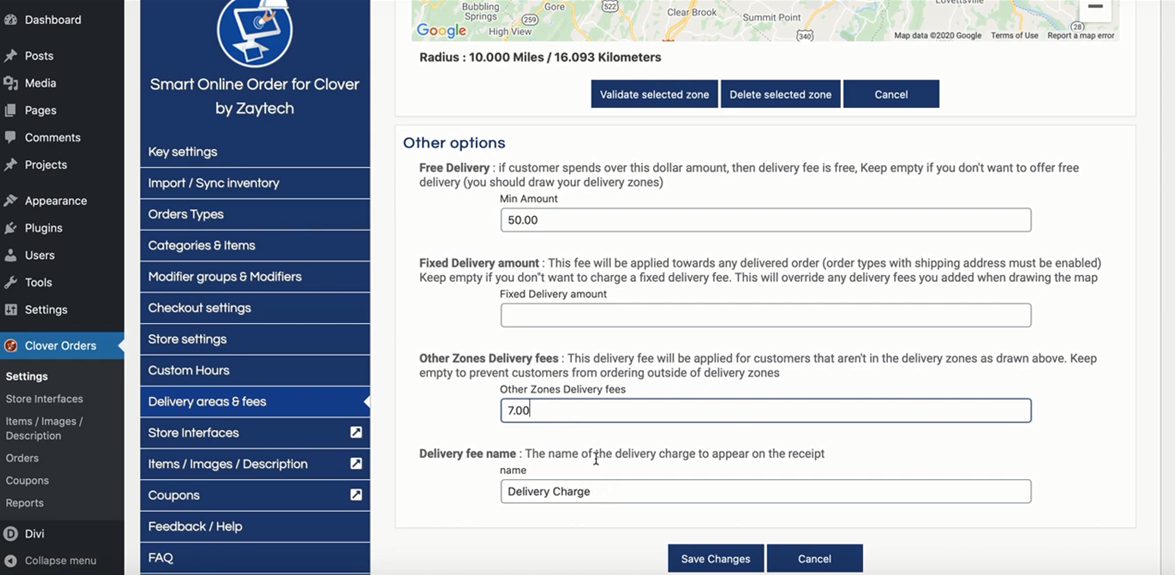Open external link icon beside Store Interfaces
The height and width of the screenshot is (575, 1175).
pyautogui.click(x=356, y=433)
